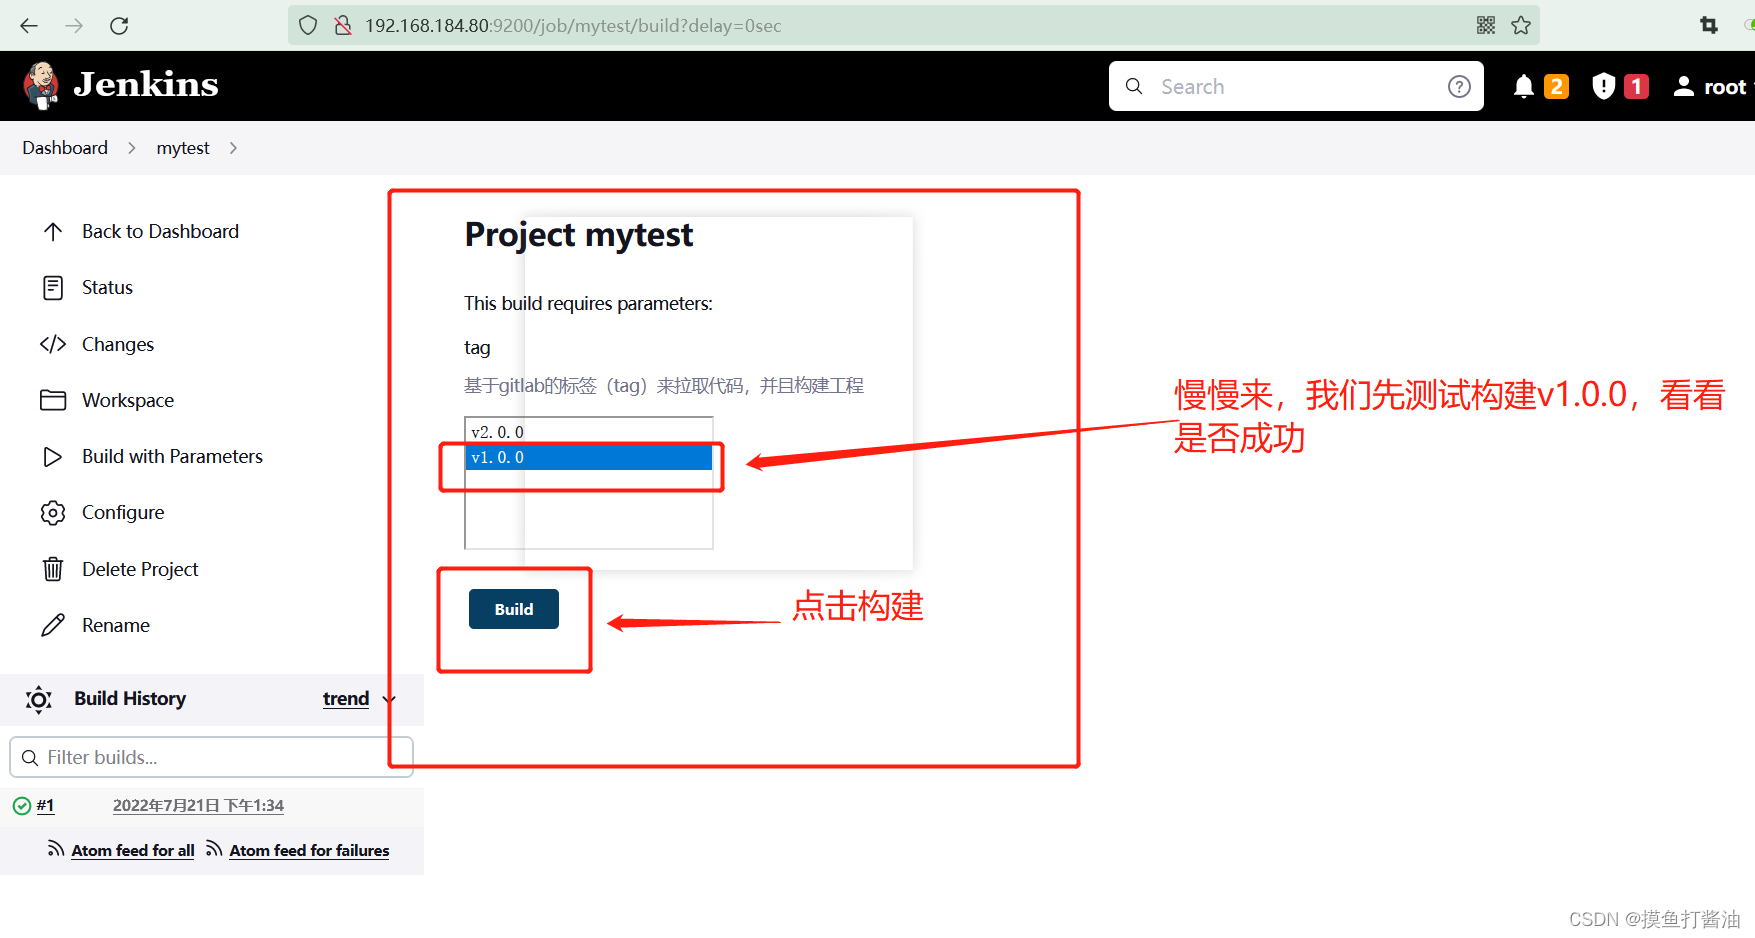Focus the Jenkins Search field
This screenshot has height=938, width=1755.
point(1295,87)
